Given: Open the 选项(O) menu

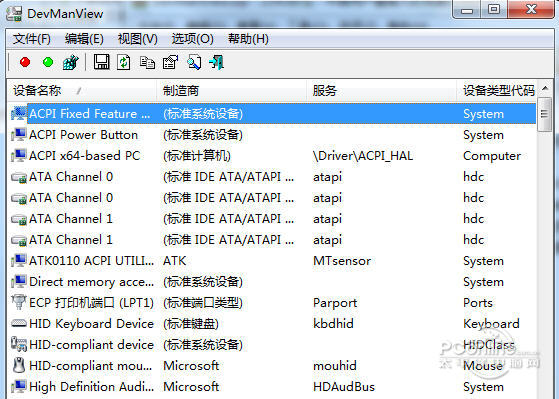Looking at the screenshot, I should [x=193, y=39].
